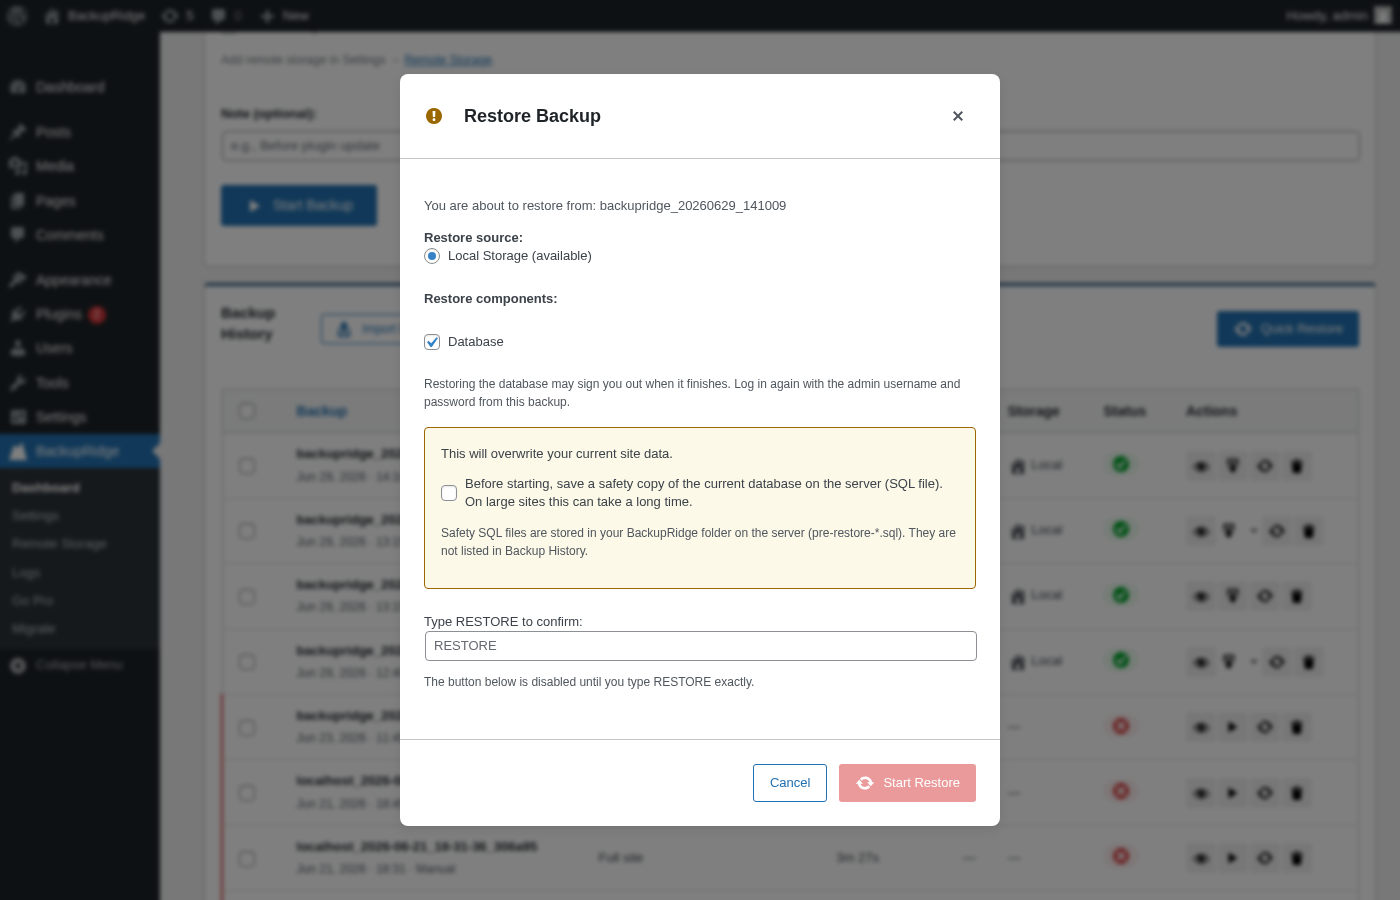The width and height of the screenshot is (1400, 900).
Task: Select Local Storage restore source
Action: (x=432, y=256)
